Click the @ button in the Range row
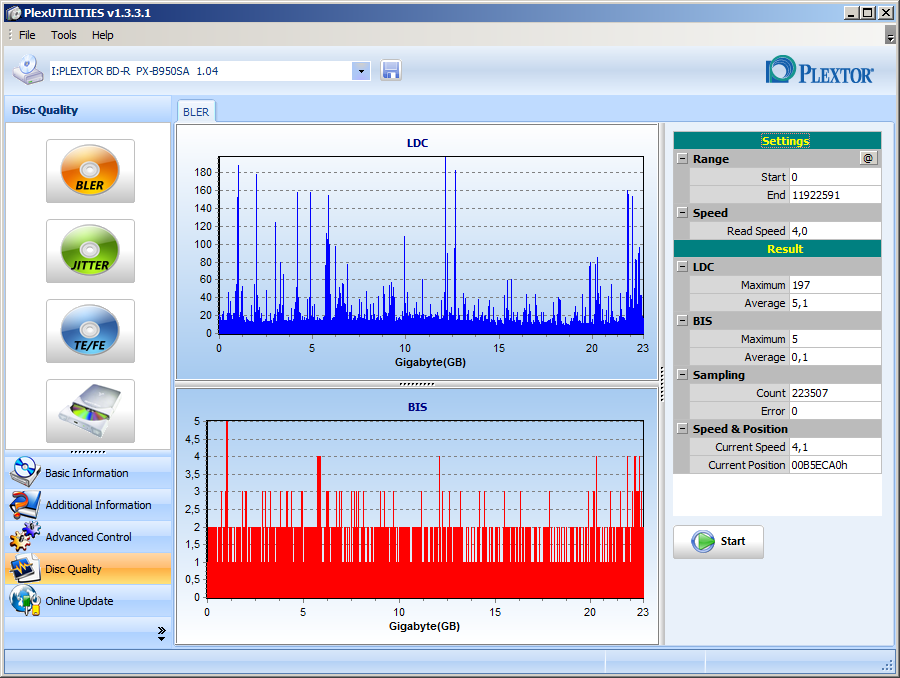 (868, 158)
